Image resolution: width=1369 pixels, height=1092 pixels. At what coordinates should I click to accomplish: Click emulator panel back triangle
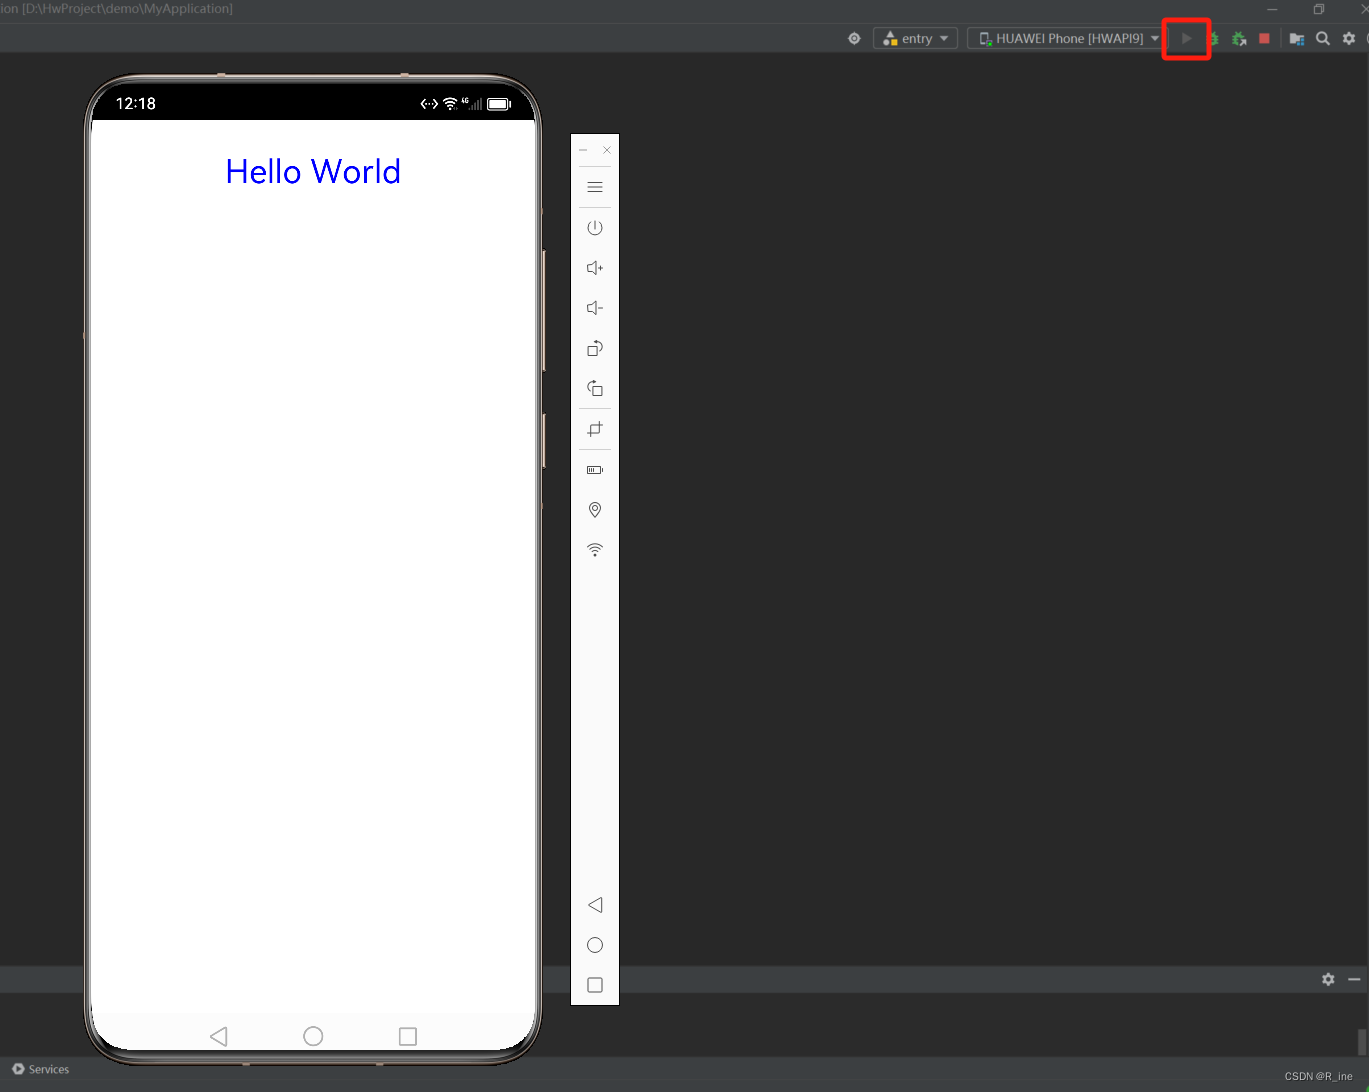click(595, 905)
